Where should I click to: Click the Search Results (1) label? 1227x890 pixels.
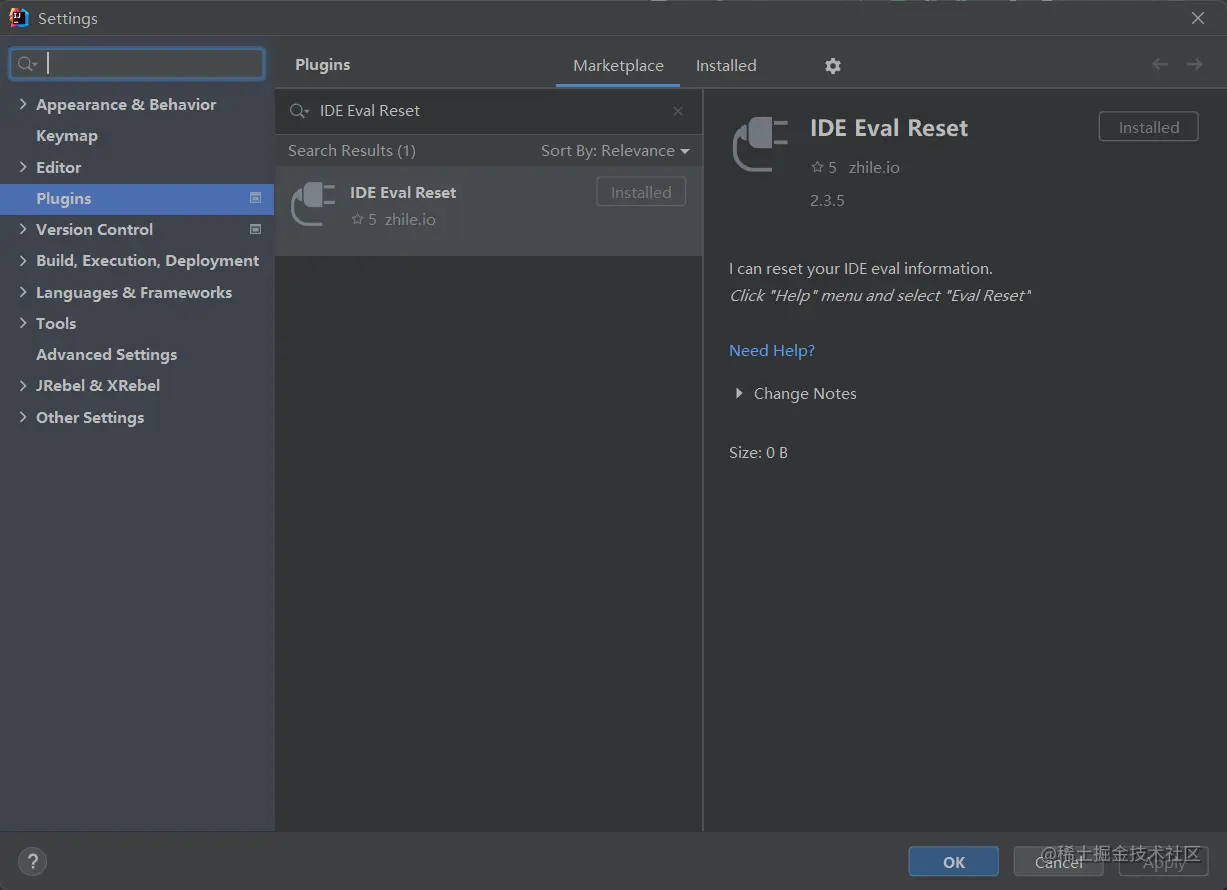[x=352, y=151]
